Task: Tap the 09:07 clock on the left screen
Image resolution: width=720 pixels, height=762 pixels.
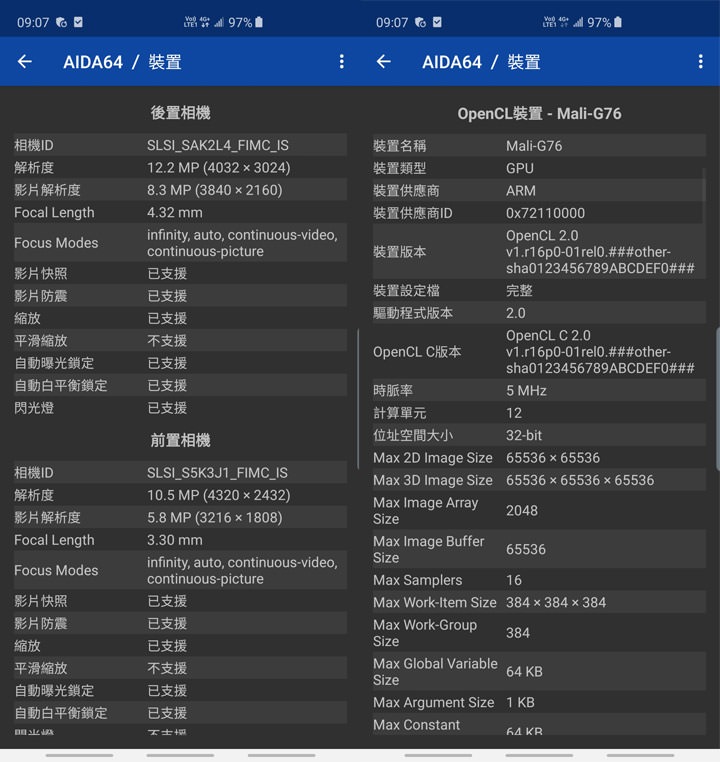Action: click(x=33, y=23)
